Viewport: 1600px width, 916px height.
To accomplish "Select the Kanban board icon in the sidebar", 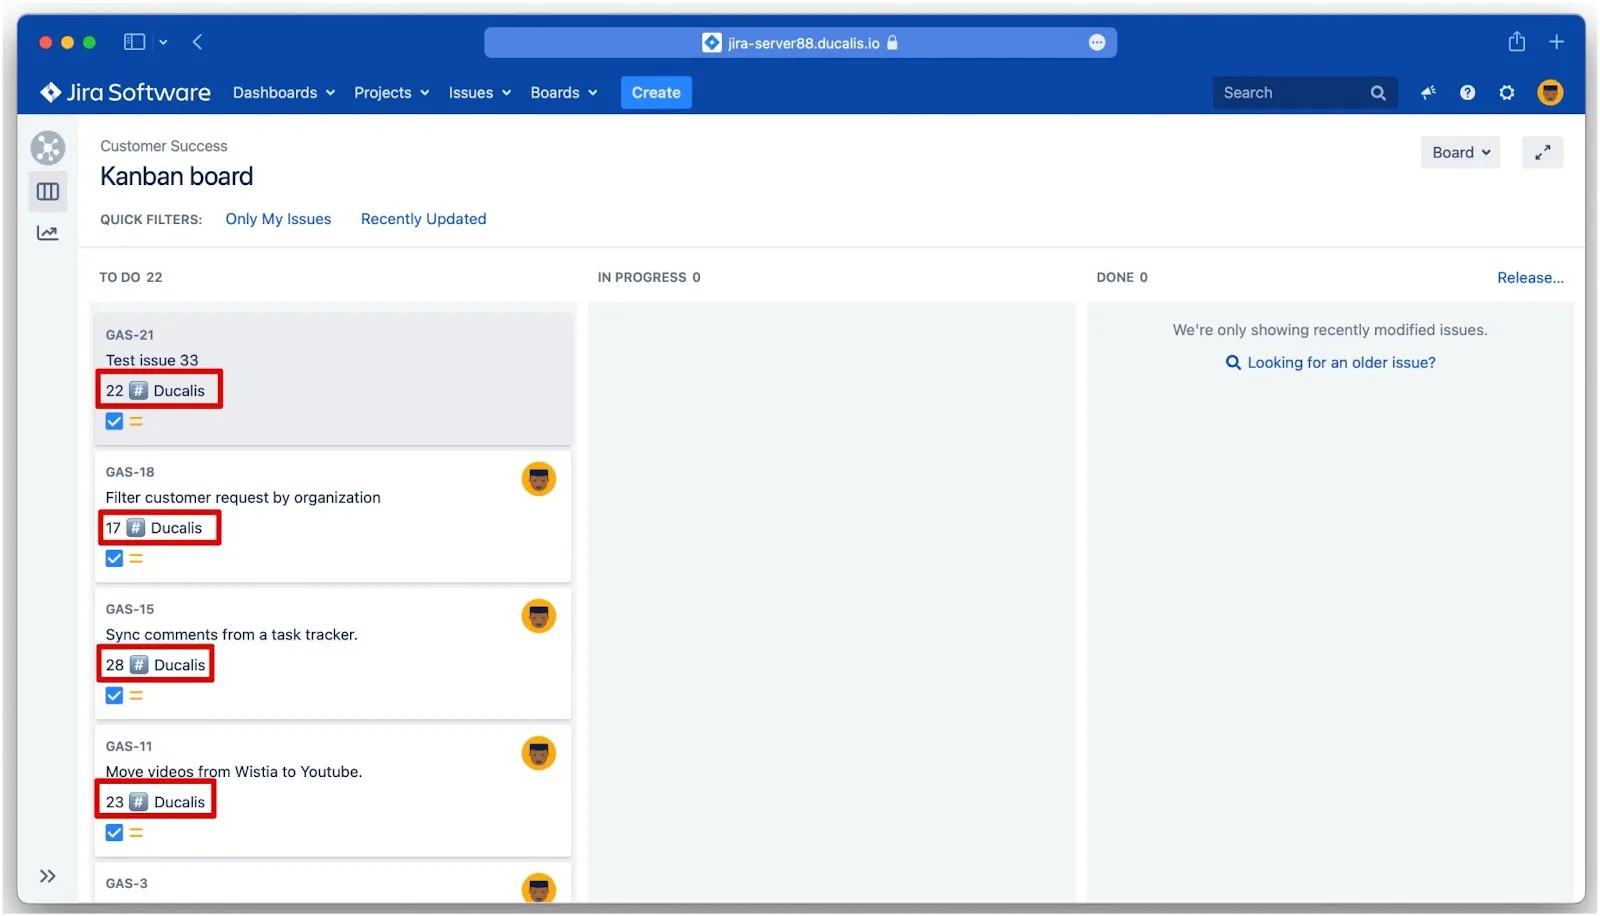I will [47, 191].
